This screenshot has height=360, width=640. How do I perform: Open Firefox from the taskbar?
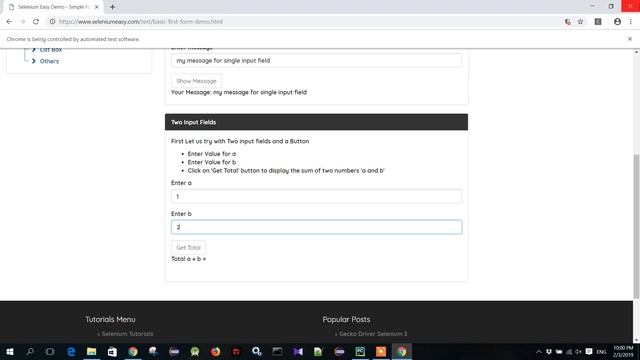pyautogui.click(x=216, y=351)
